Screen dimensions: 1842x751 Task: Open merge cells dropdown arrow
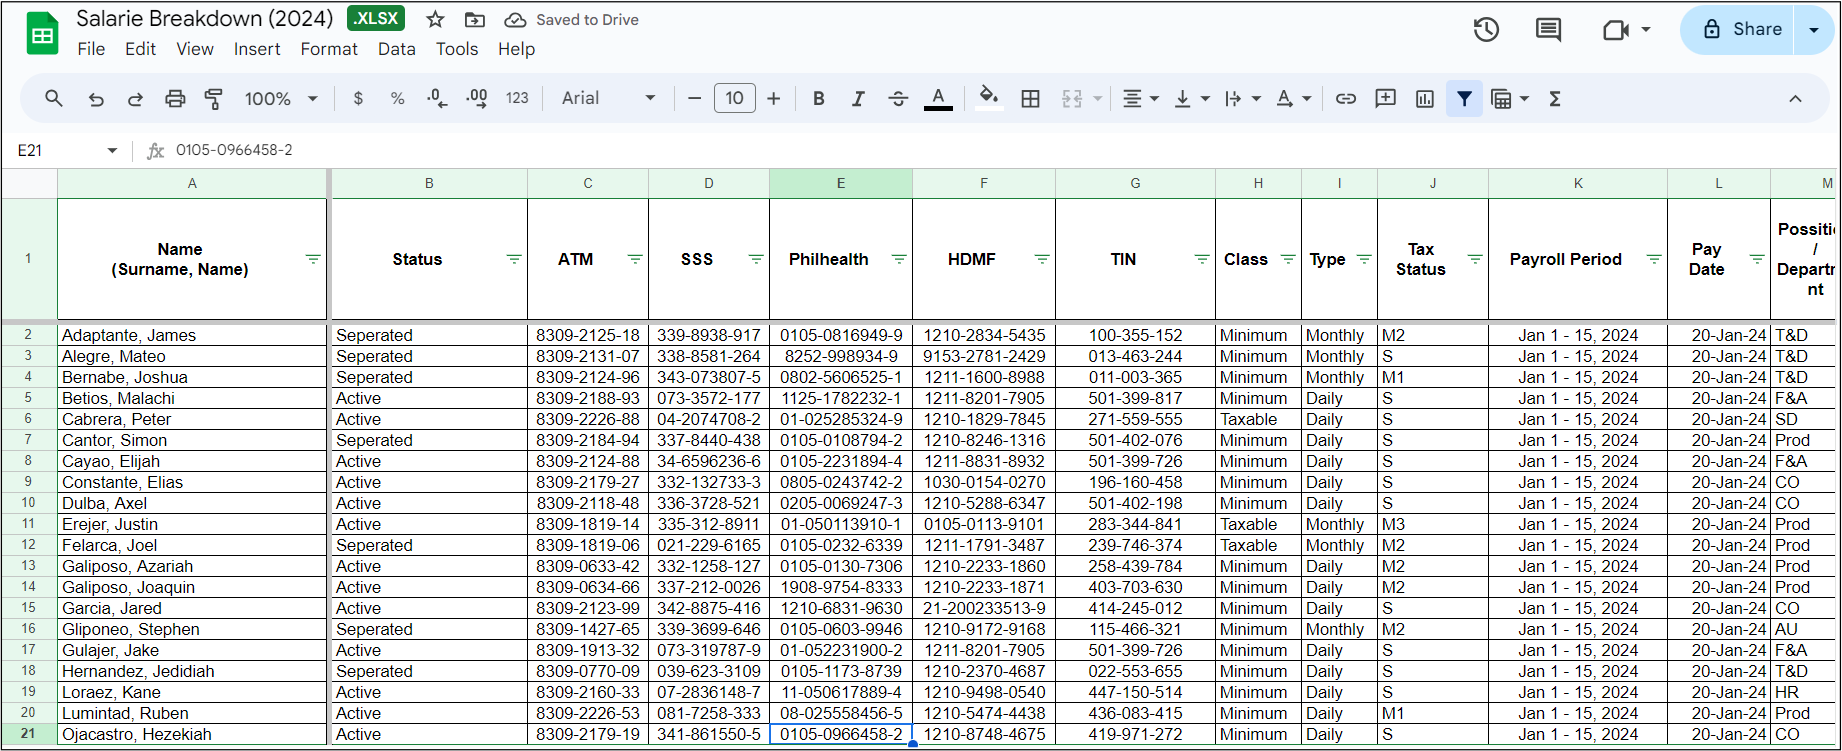1097,98
